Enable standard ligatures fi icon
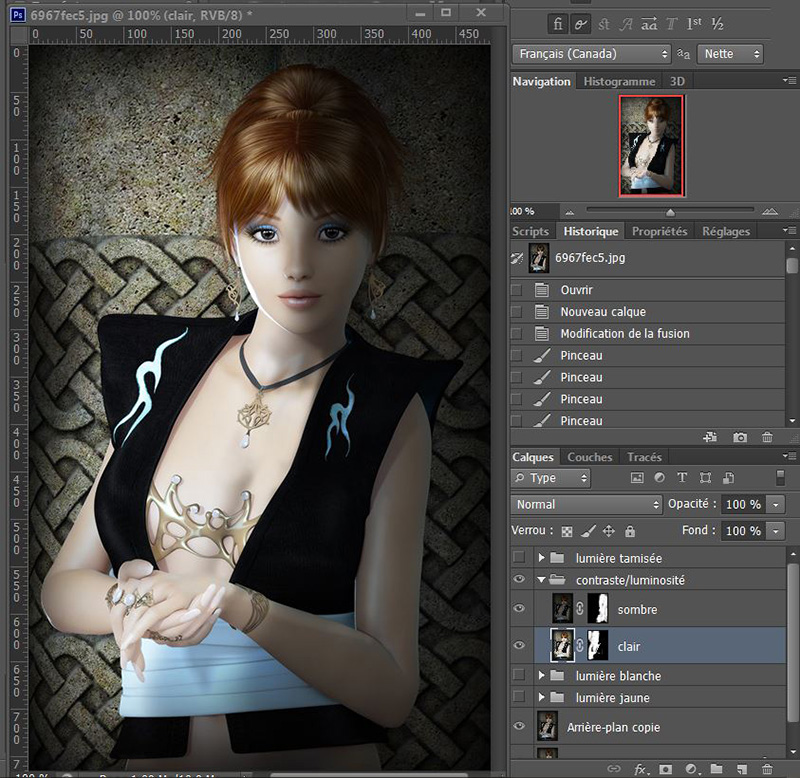Viewport: 800px width, 778px height. click(558, 23)
